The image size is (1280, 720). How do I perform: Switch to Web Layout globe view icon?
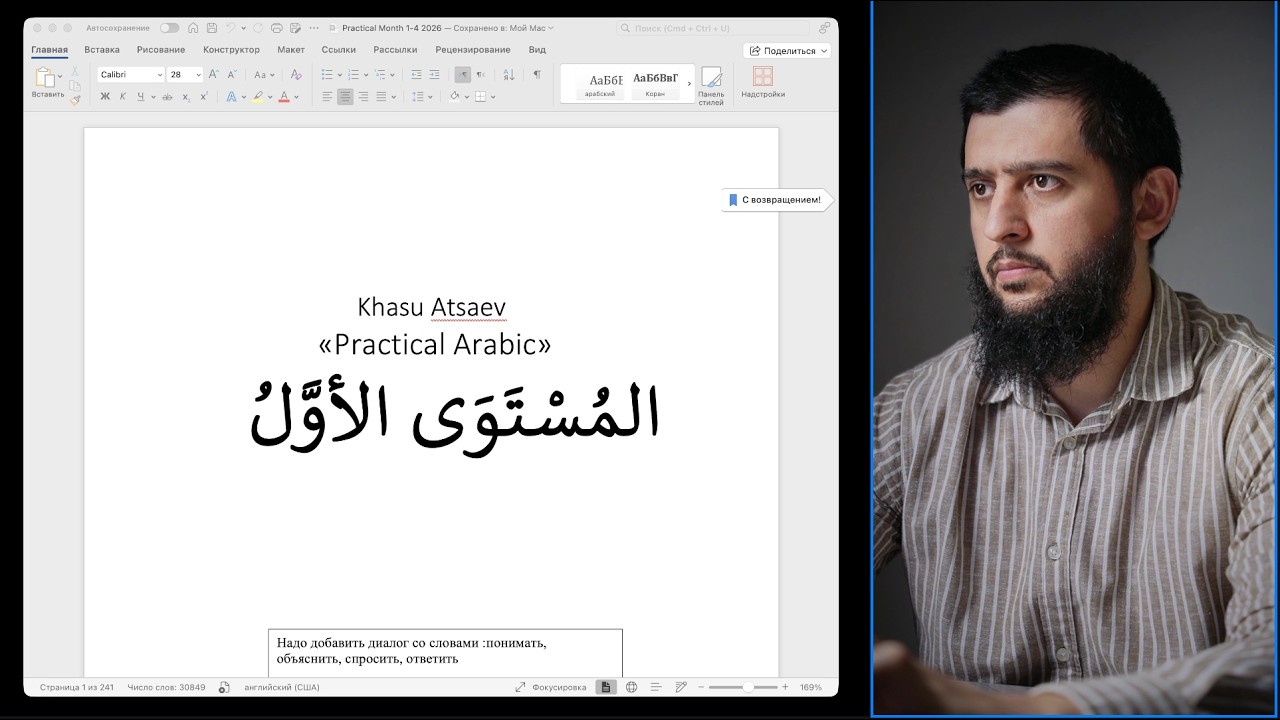(x=632, y=687)
